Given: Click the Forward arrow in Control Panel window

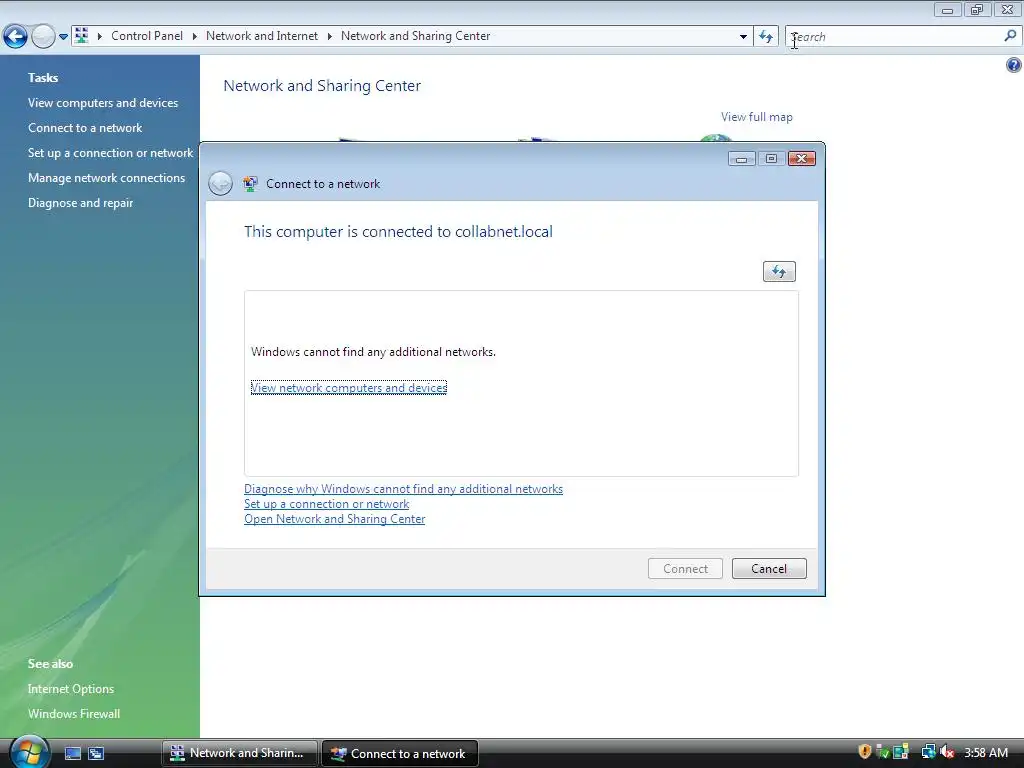Looking at the screenshot, I should [43, 37].
